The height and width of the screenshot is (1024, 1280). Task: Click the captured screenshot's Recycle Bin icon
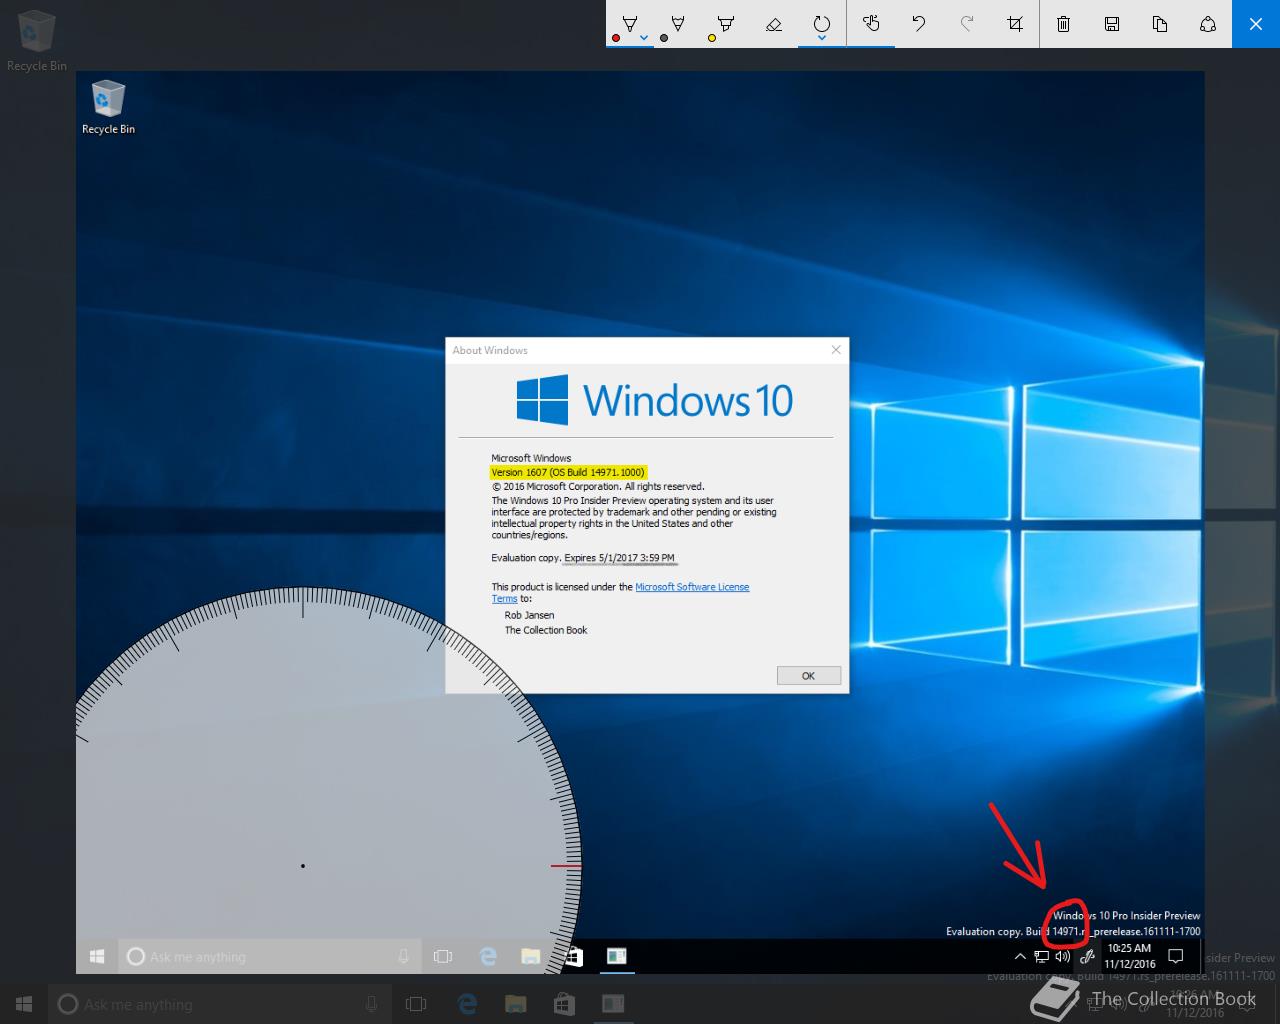(x=108, y=108)
